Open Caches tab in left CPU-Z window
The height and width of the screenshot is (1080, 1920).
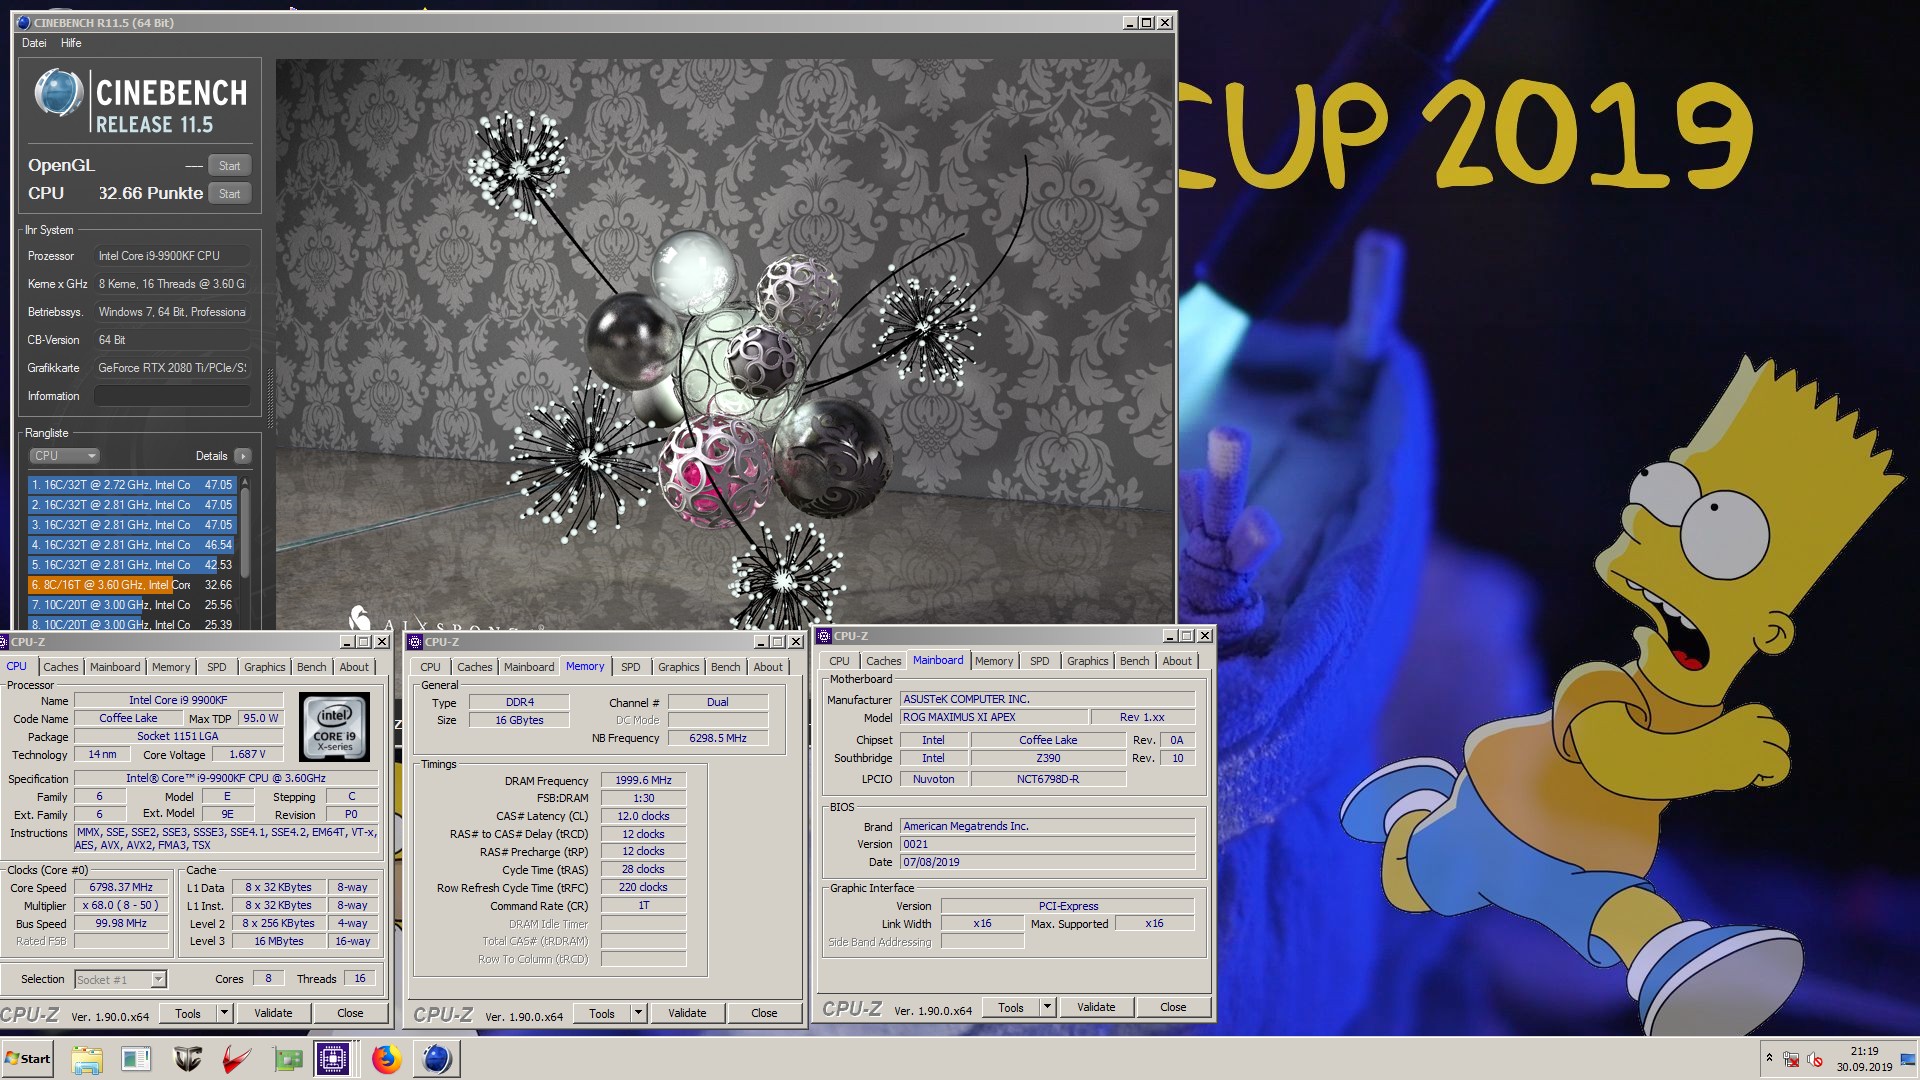pyautogui.click(x=61, y=667)
